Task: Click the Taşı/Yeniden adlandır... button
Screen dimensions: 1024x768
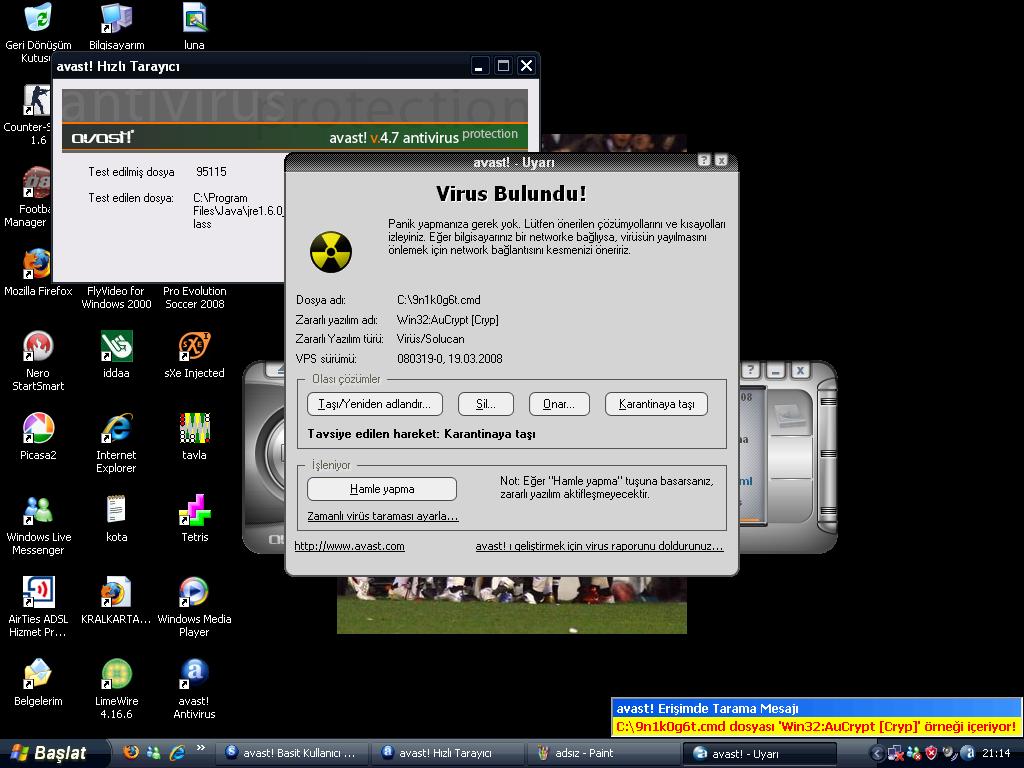Action: click(x=374, y=404)
